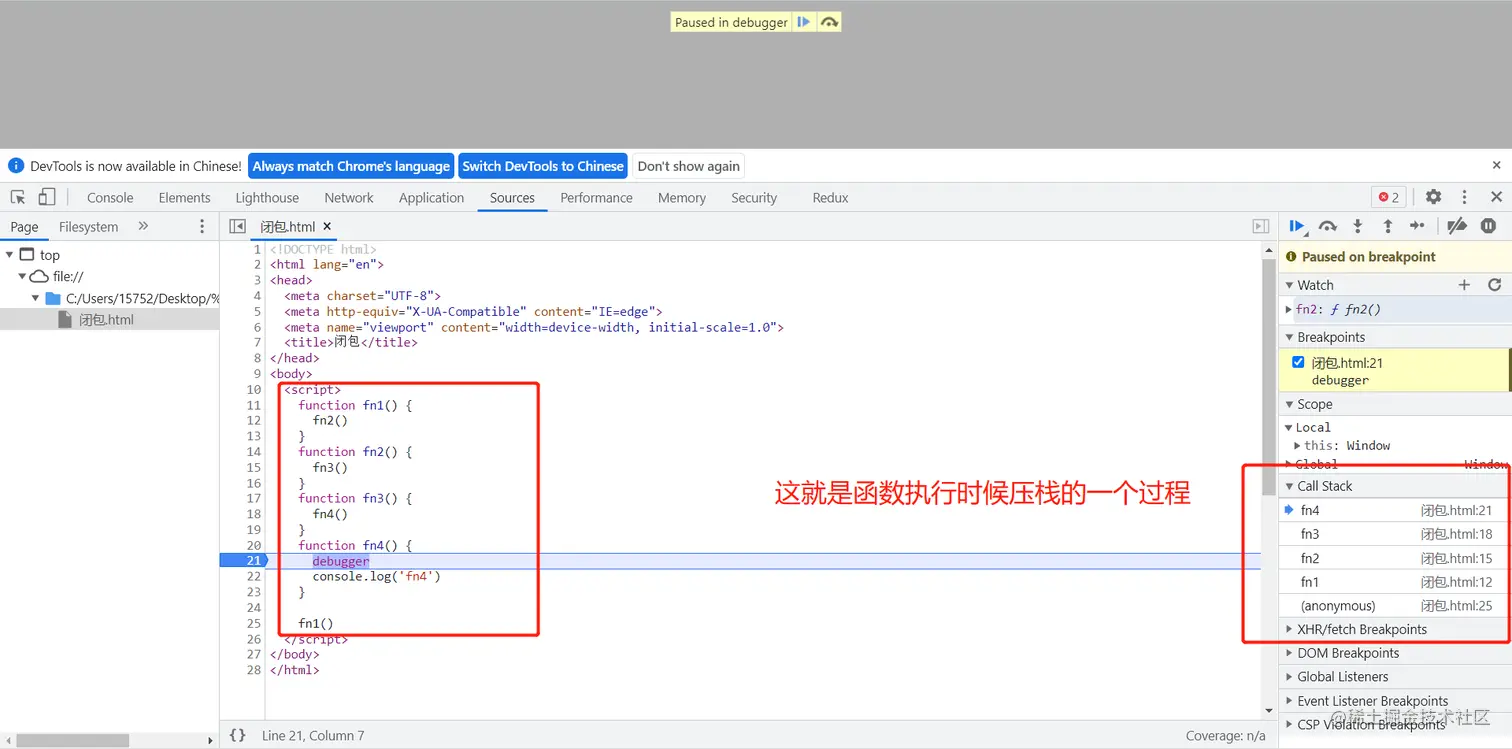1512x749 pixels.
Task: Dismiss the DevTools language infobar
Action: (x=1496, y=166)
